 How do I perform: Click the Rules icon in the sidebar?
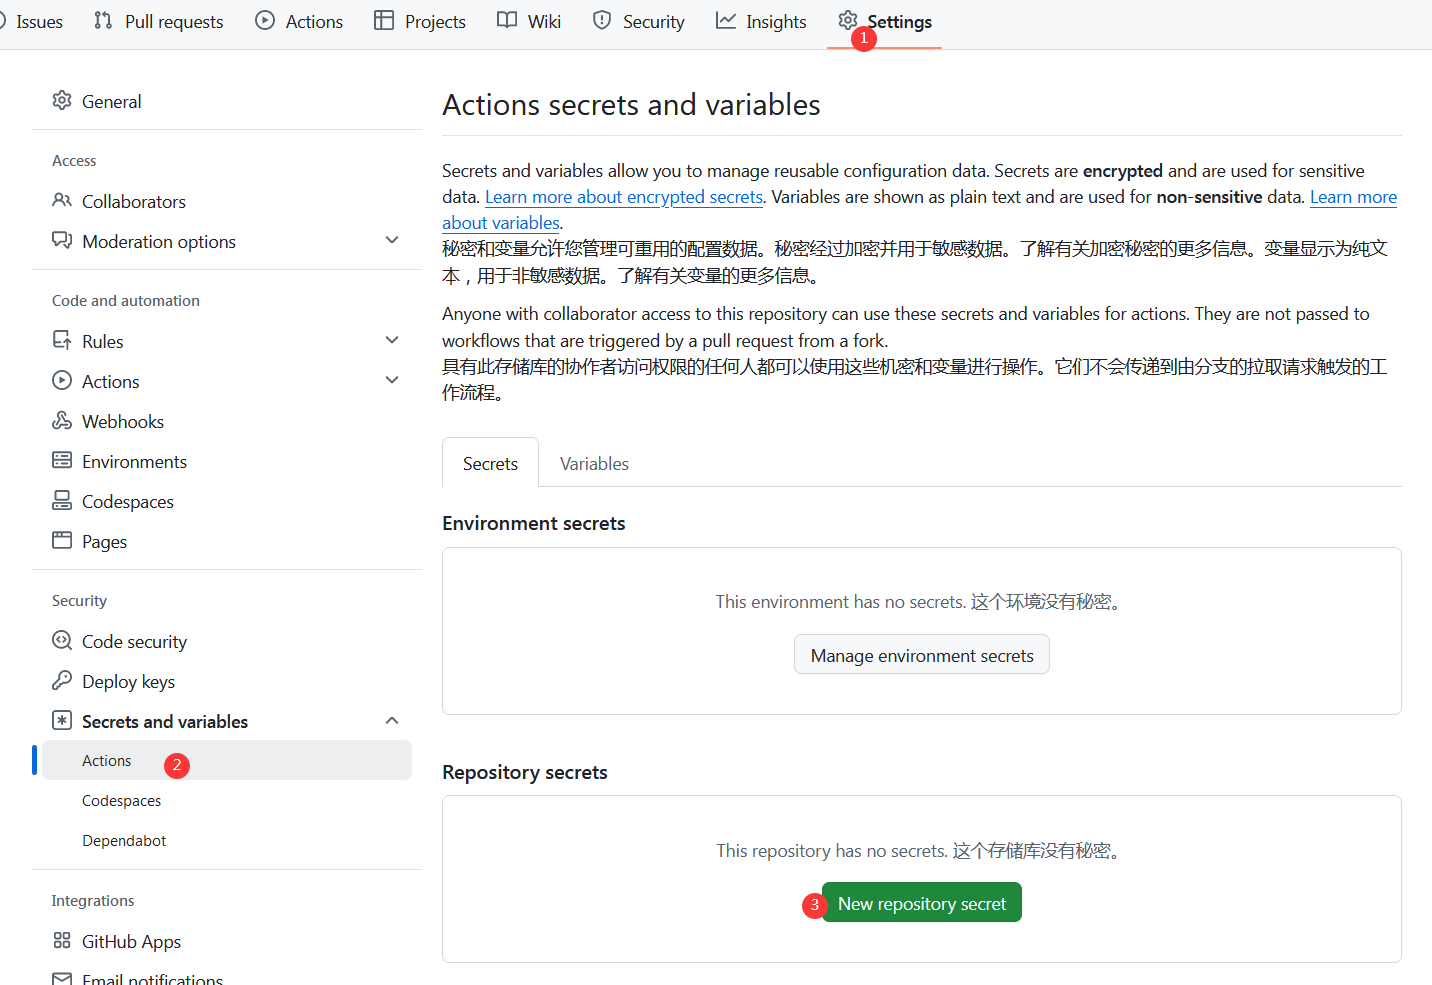click(62, 340)
